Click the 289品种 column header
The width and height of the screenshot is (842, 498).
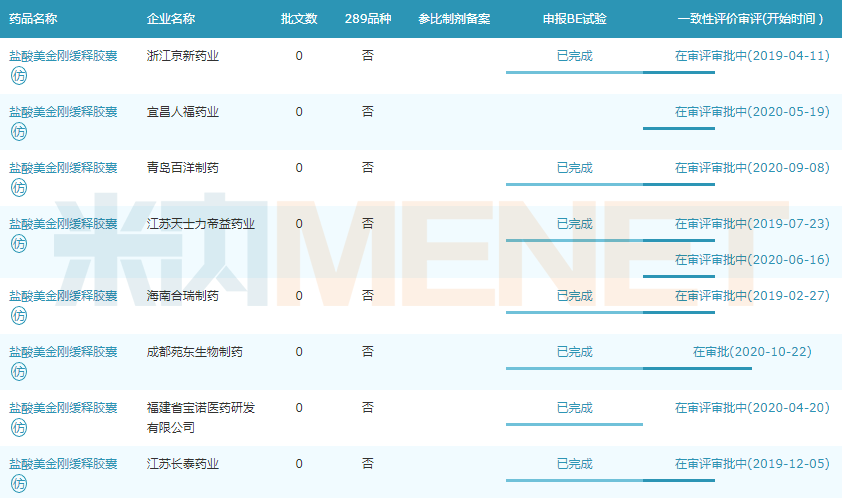tap(368, 19)
